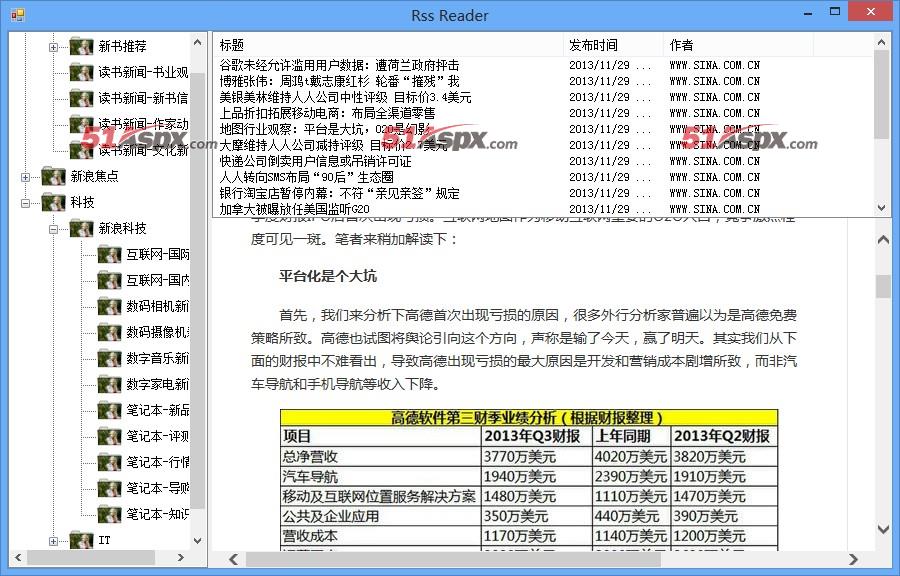Open article 上品折扣拓展移动电商
The width and height of the screenshot is (900, 576).
[x=327, y=113]
